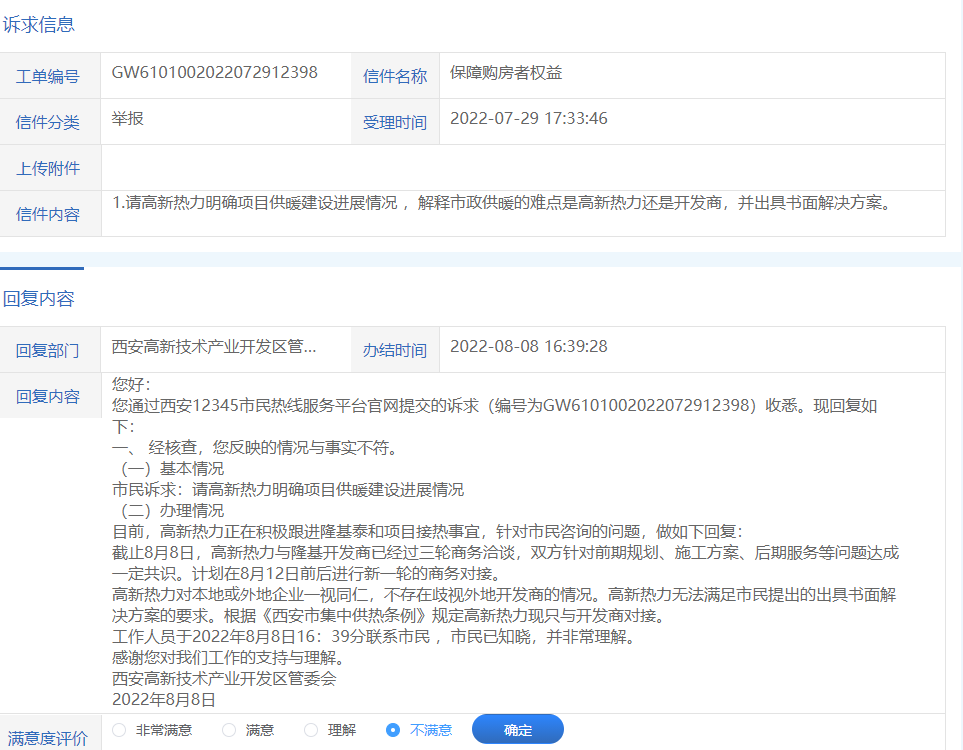Click the reply text line starting 您好
Image resolution: width=963 pixels, height=750 pixels.
[x=131, y=383]
